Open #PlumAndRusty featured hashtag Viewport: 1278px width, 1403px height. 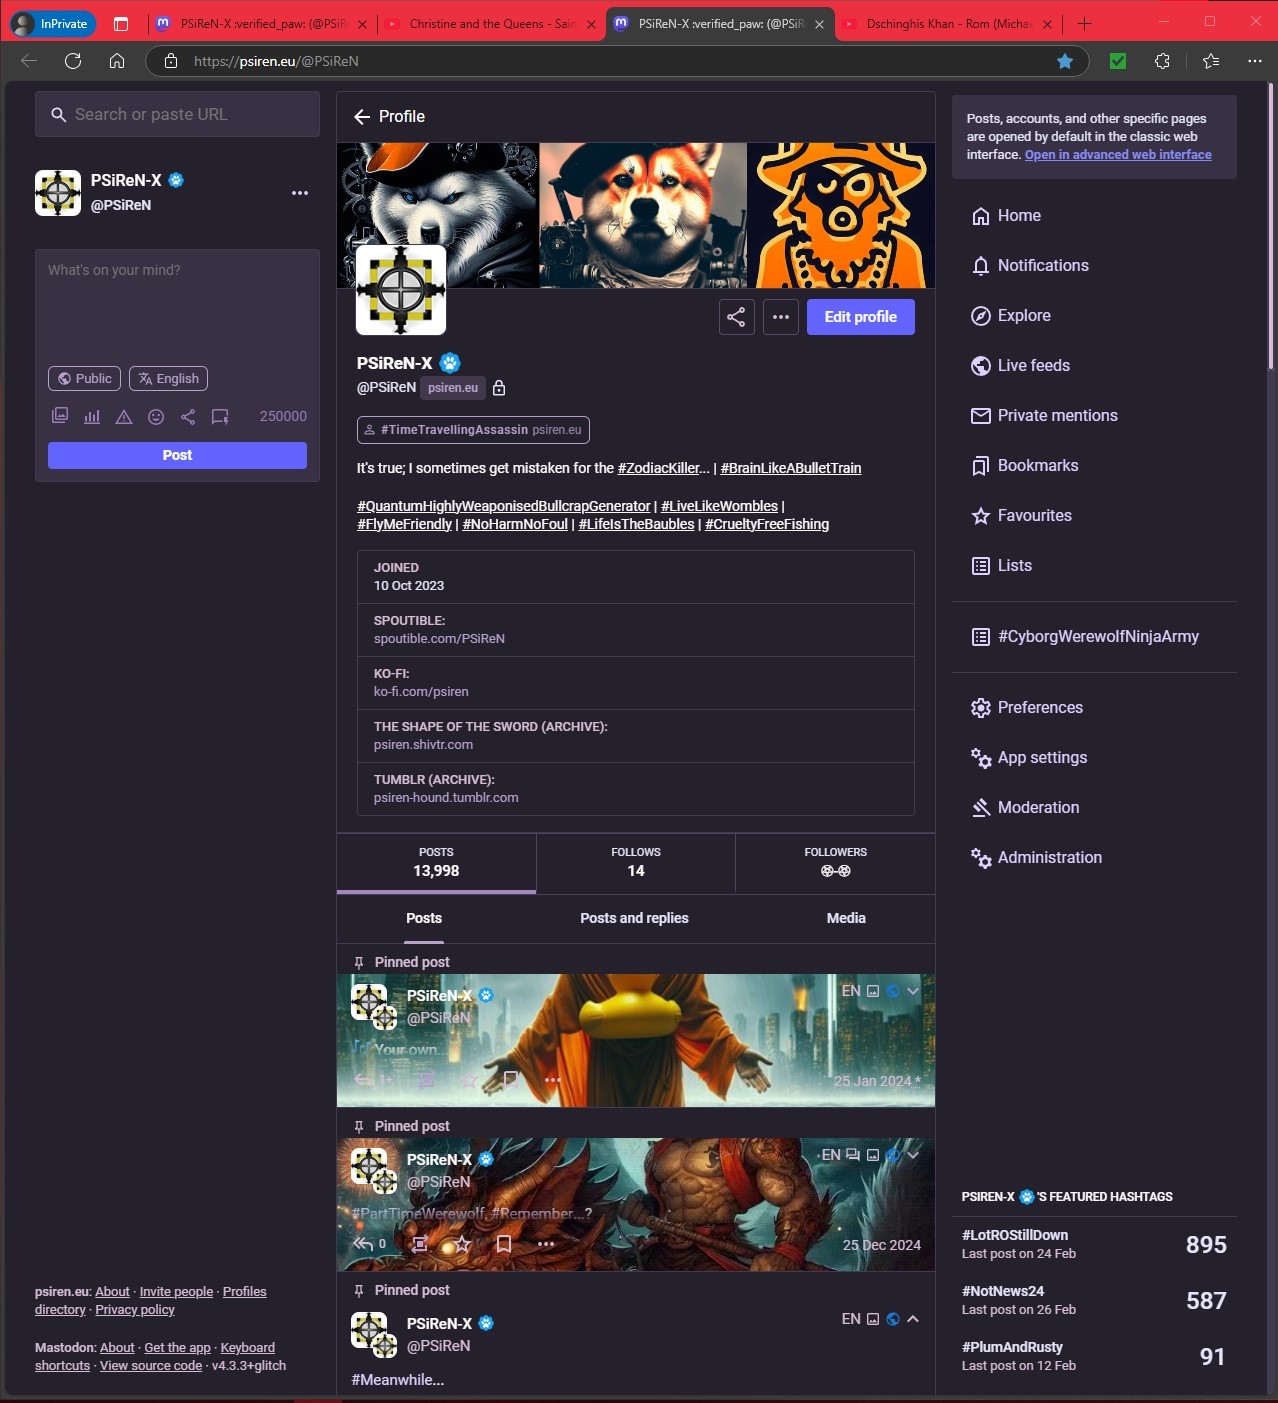click(1012, 1347)
